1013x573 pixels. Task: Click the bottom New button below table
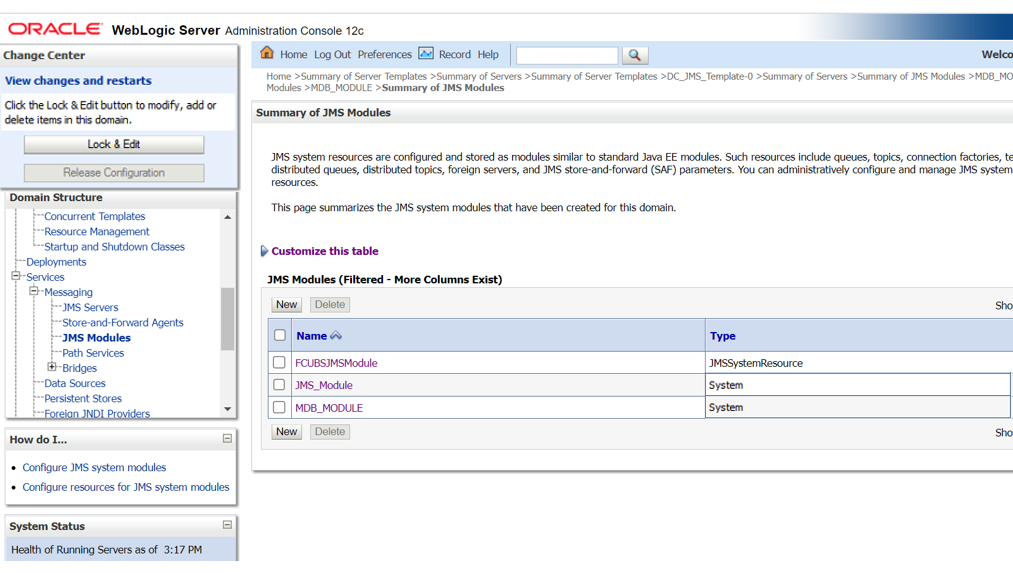coord(286,432)
